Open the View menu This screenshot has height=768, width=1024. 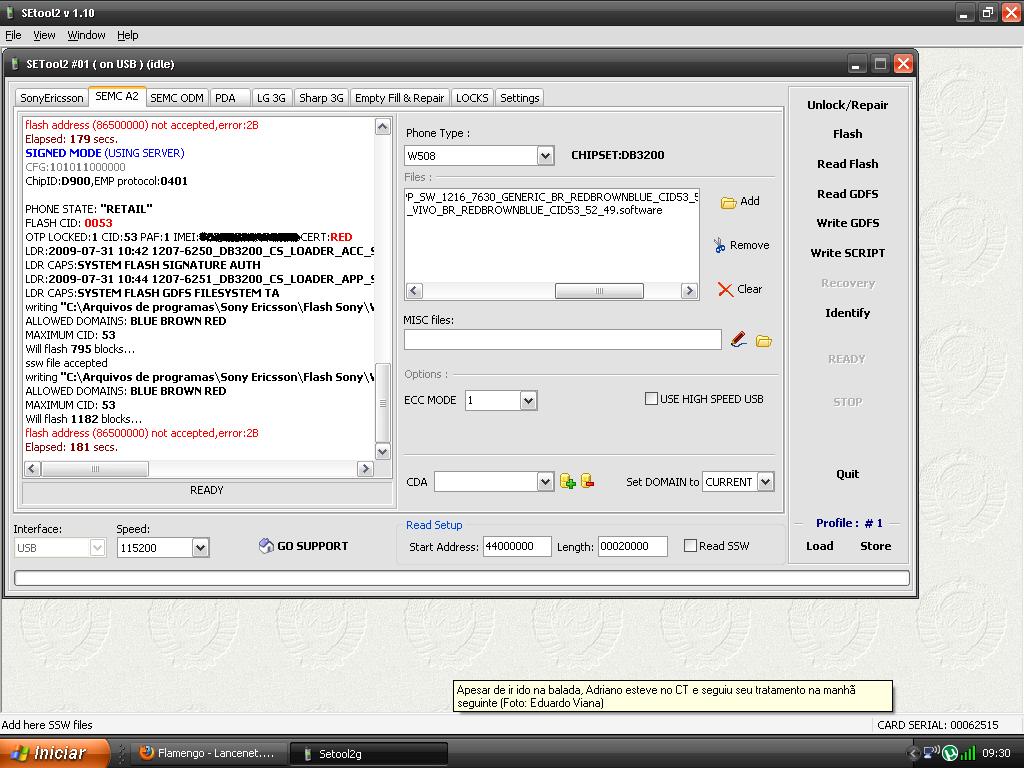tap(44, 35)
